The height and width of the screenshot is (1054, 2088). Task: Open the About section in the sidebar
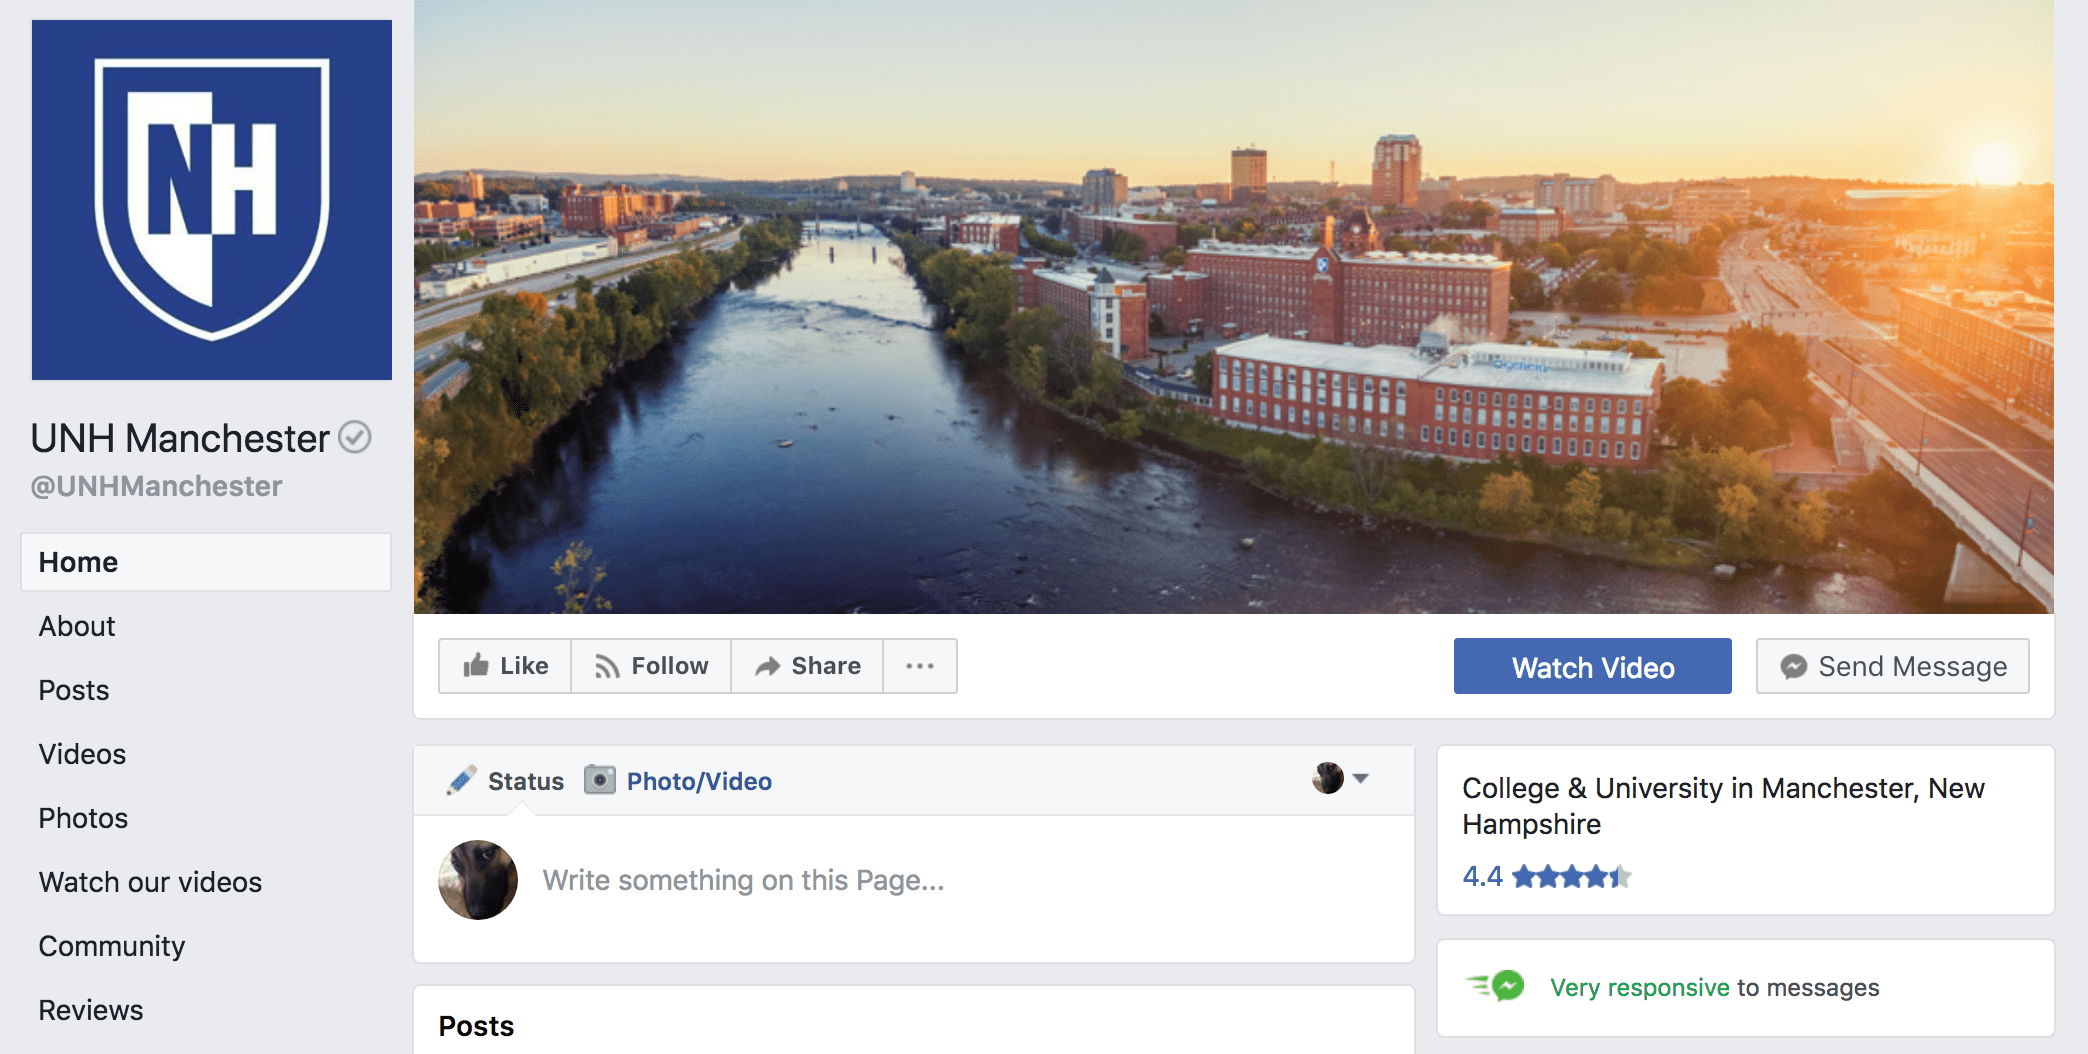[77, 626]
